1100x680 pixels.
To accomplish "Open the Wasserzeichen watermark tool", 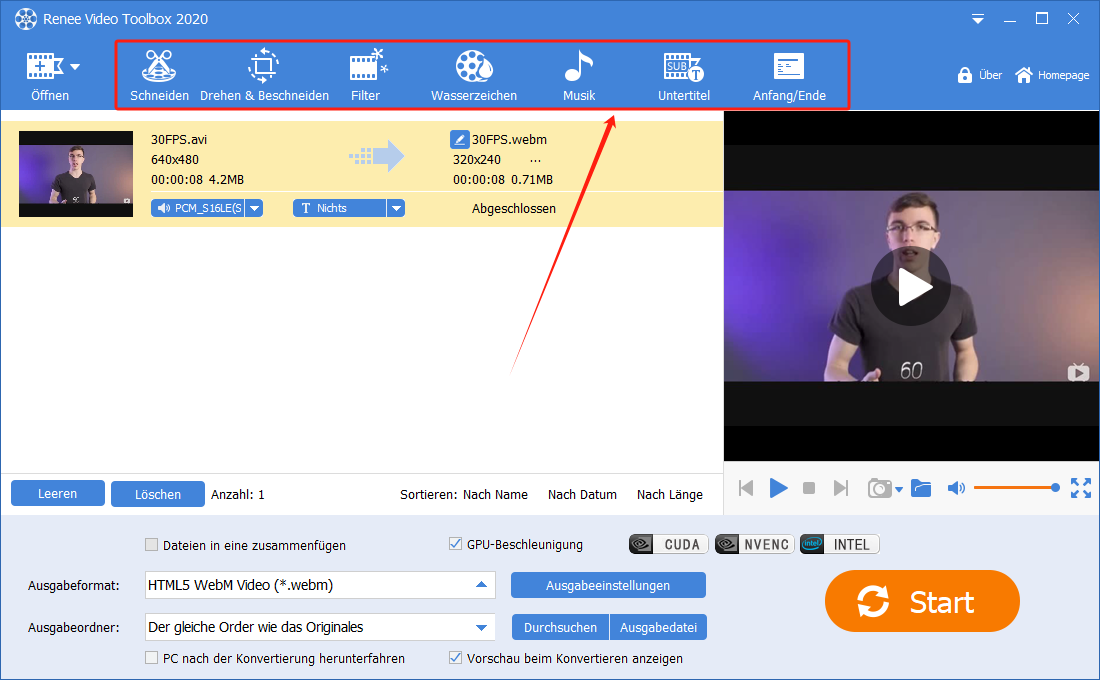I will pos(474,75).
